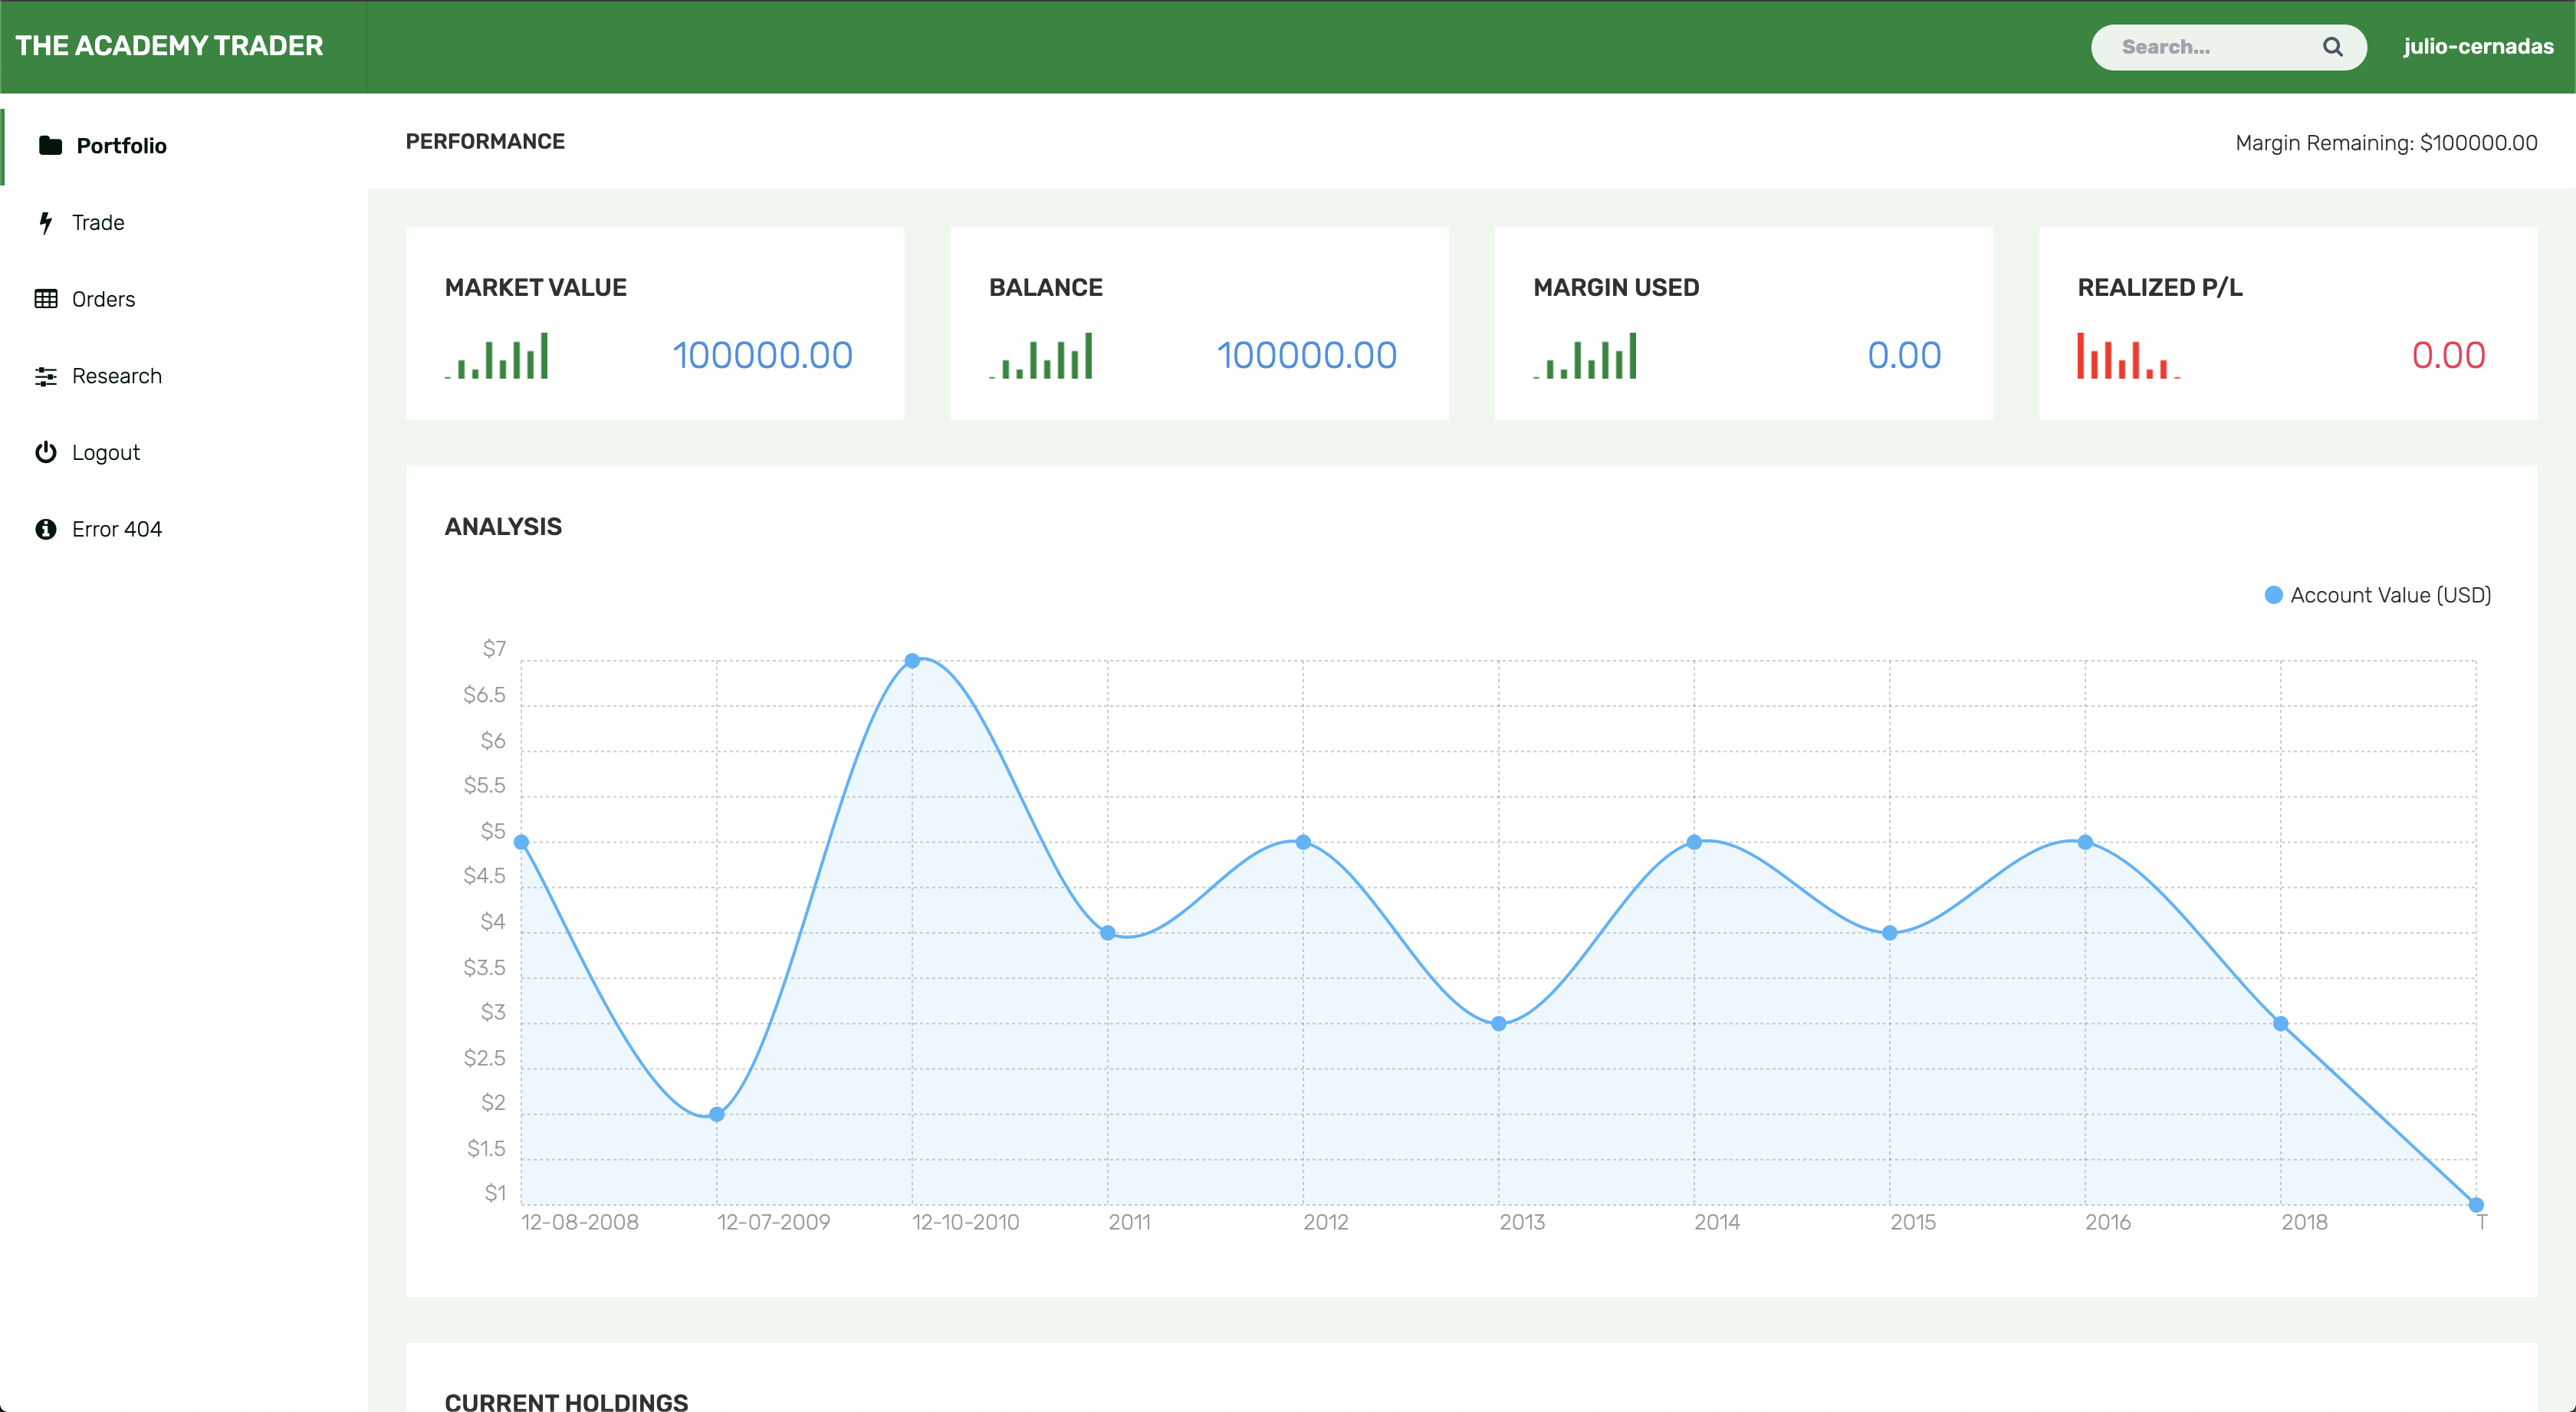
Task: Click the Trade lightning bolt icon
Action: point(45,222)
